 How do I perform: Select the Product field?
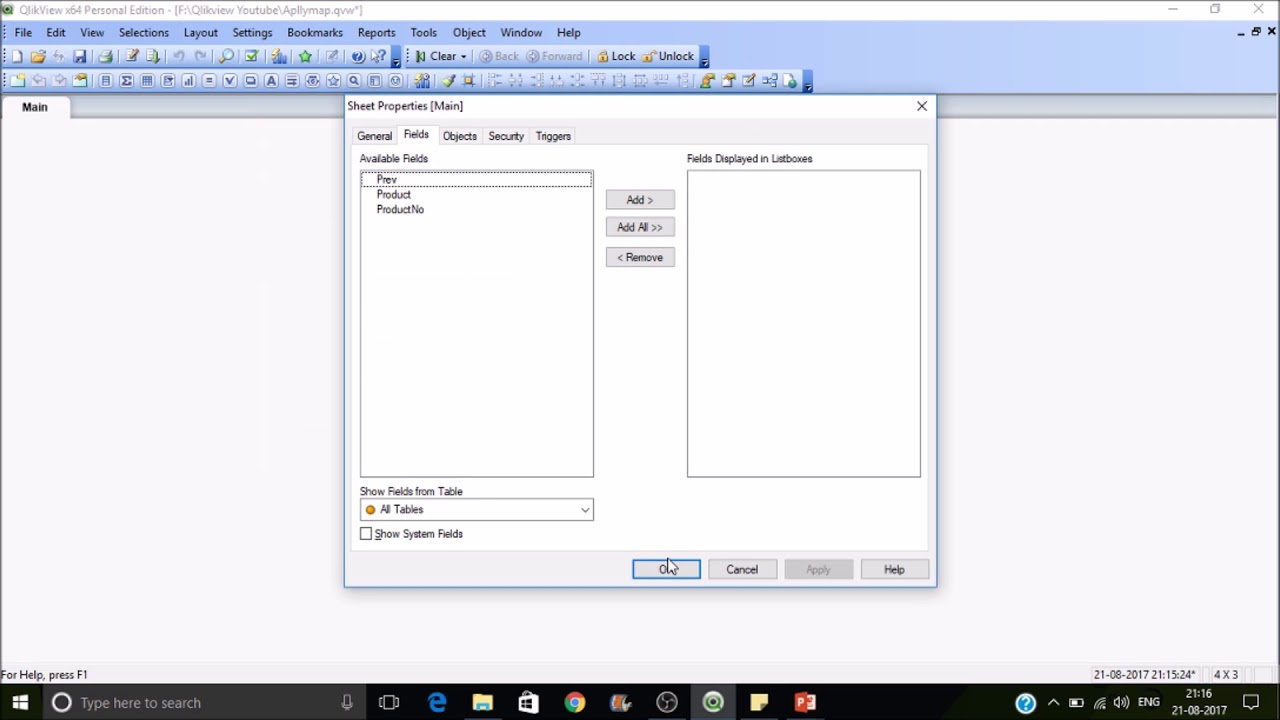[477, 194]
